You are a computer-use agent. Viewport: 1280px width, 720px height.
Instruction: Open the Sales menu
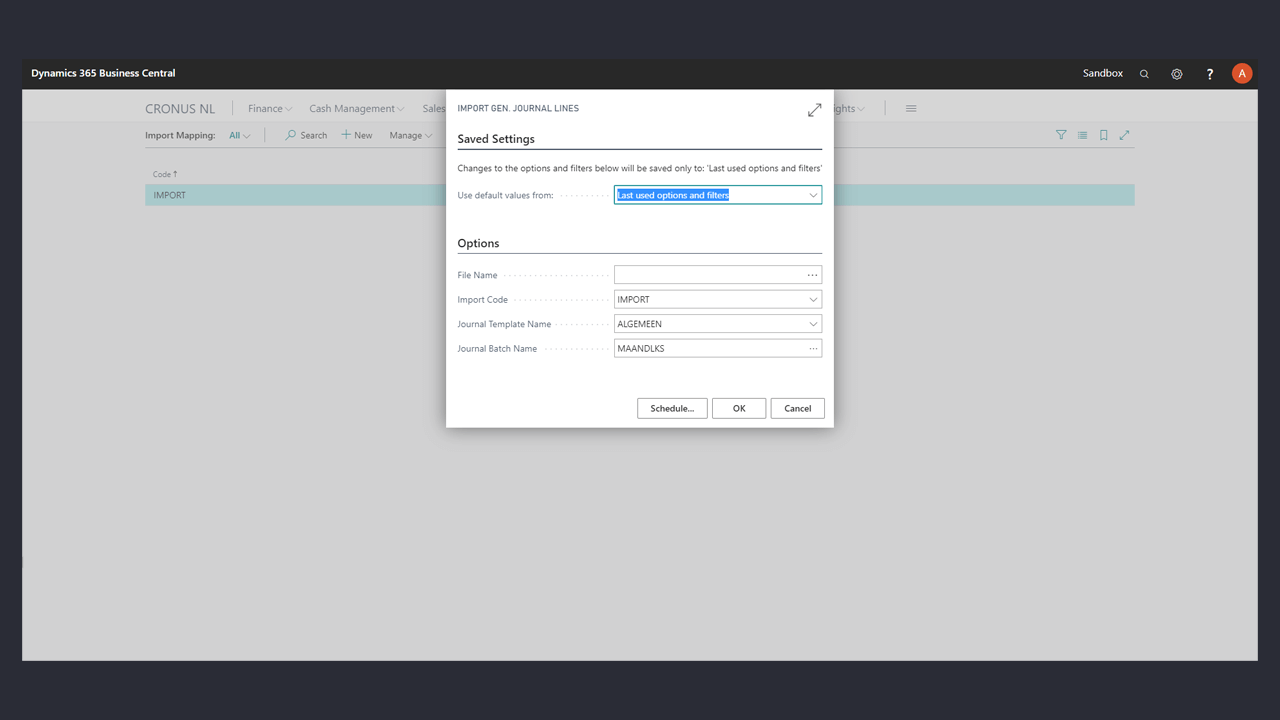click(434, 108)
